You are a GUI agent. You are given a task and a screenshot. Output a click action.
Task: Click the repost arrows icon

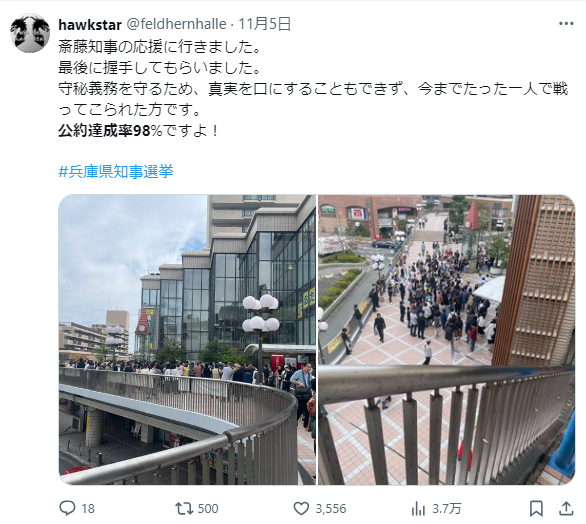coord(184,508)
